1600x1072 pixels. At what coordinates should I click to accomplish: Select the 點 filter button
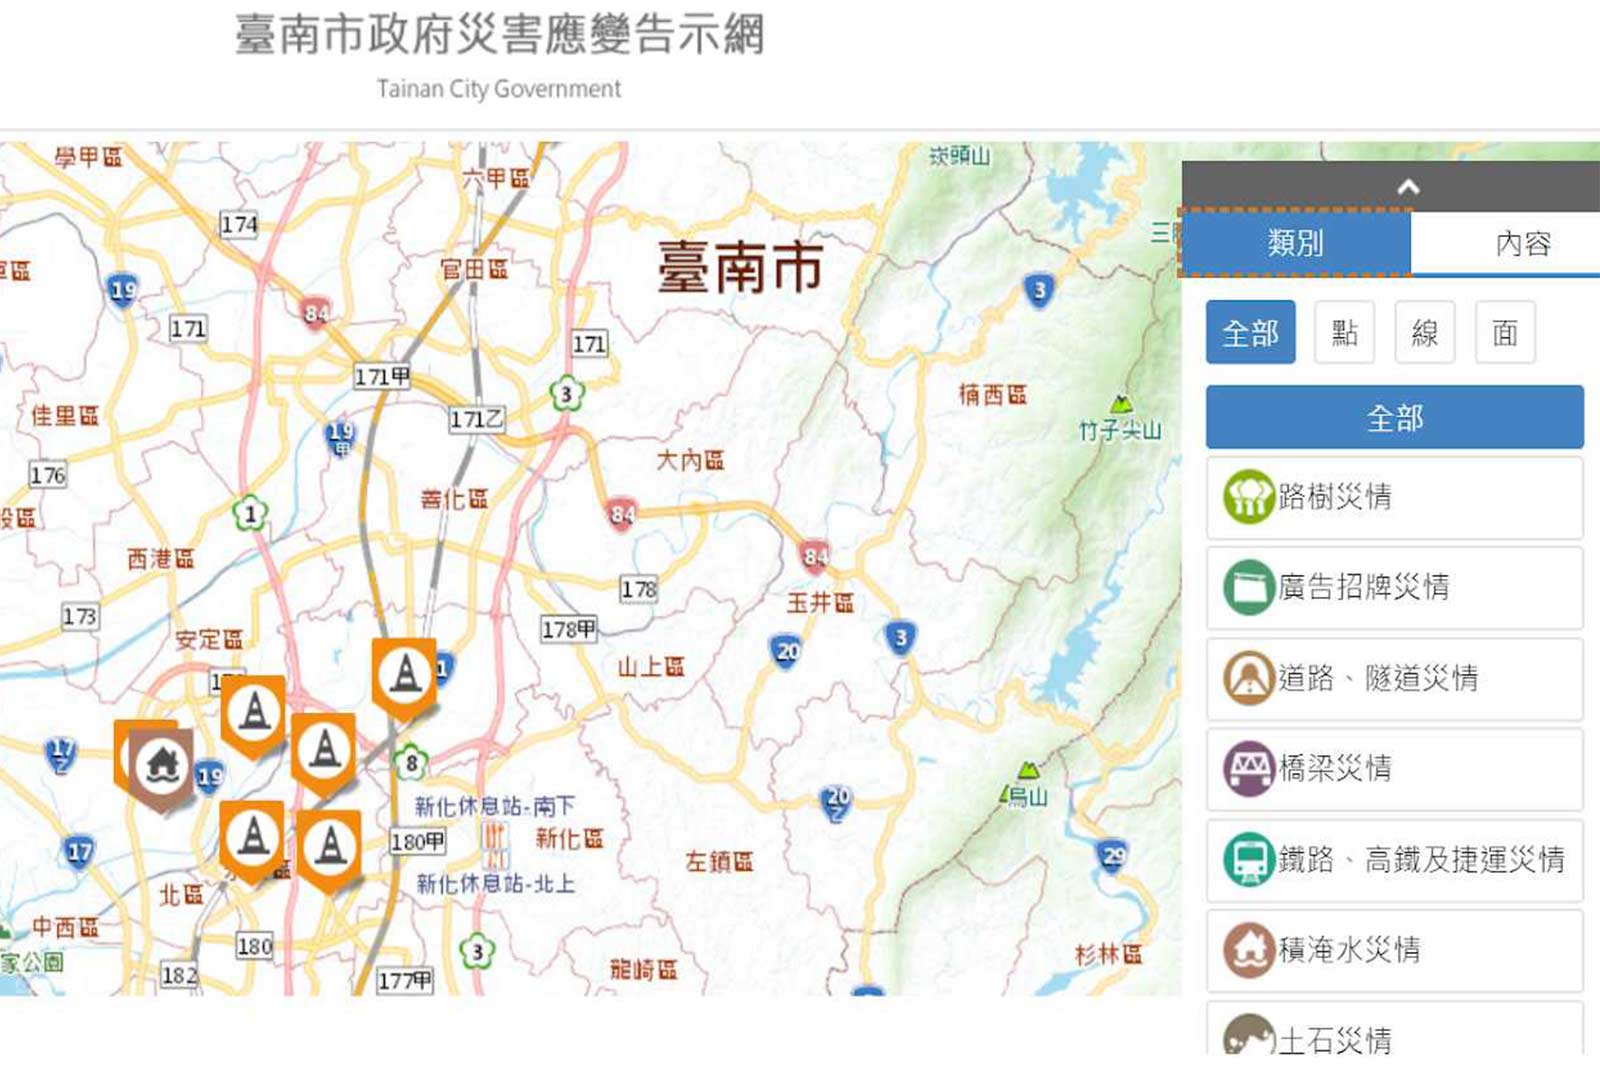click(1344, 332)
